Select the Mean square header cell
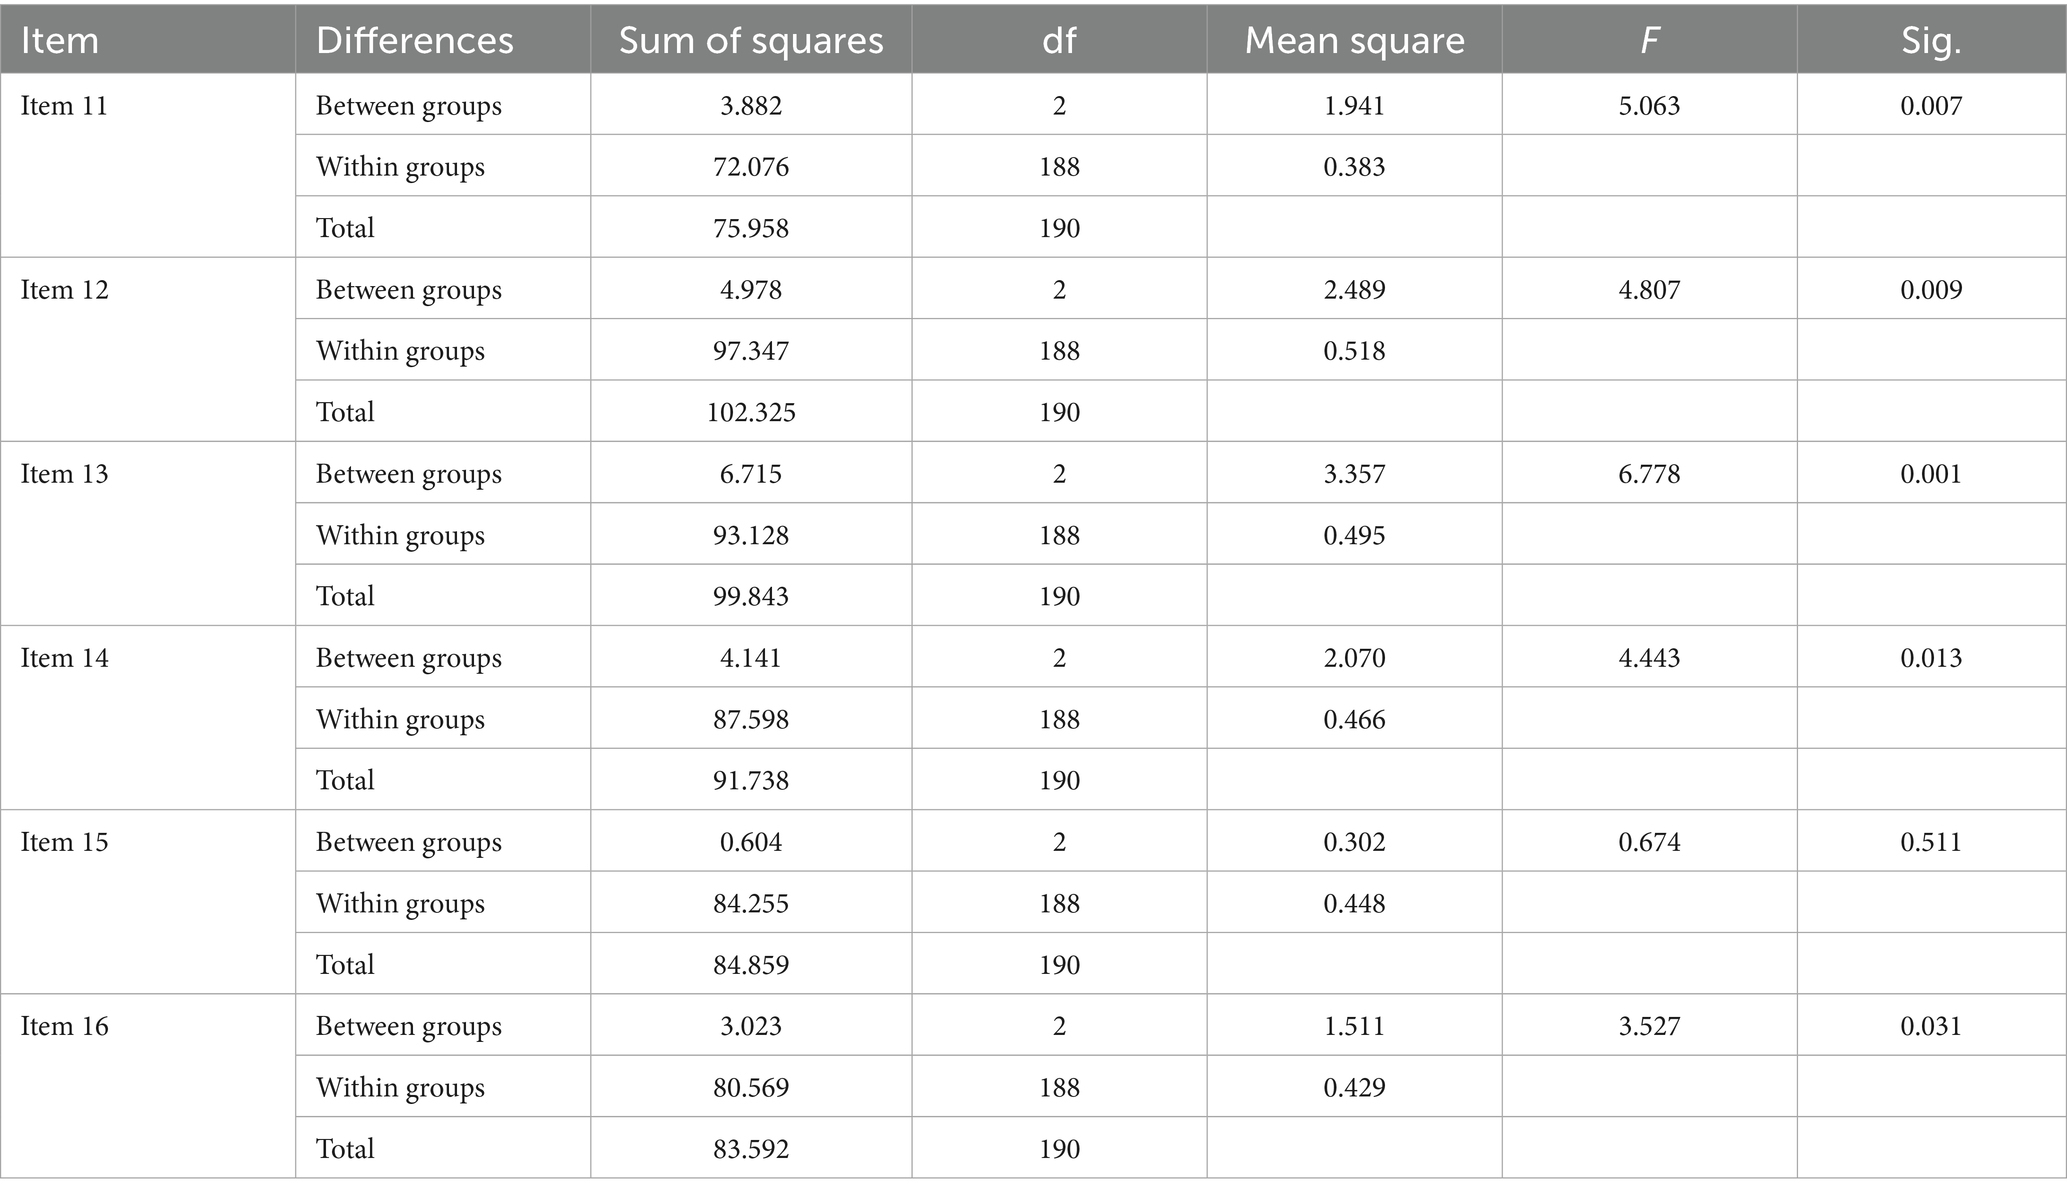Image resolution: width=2067 pixels, height=1196 pixels. pyautogui.click(x=1354, y=40)
